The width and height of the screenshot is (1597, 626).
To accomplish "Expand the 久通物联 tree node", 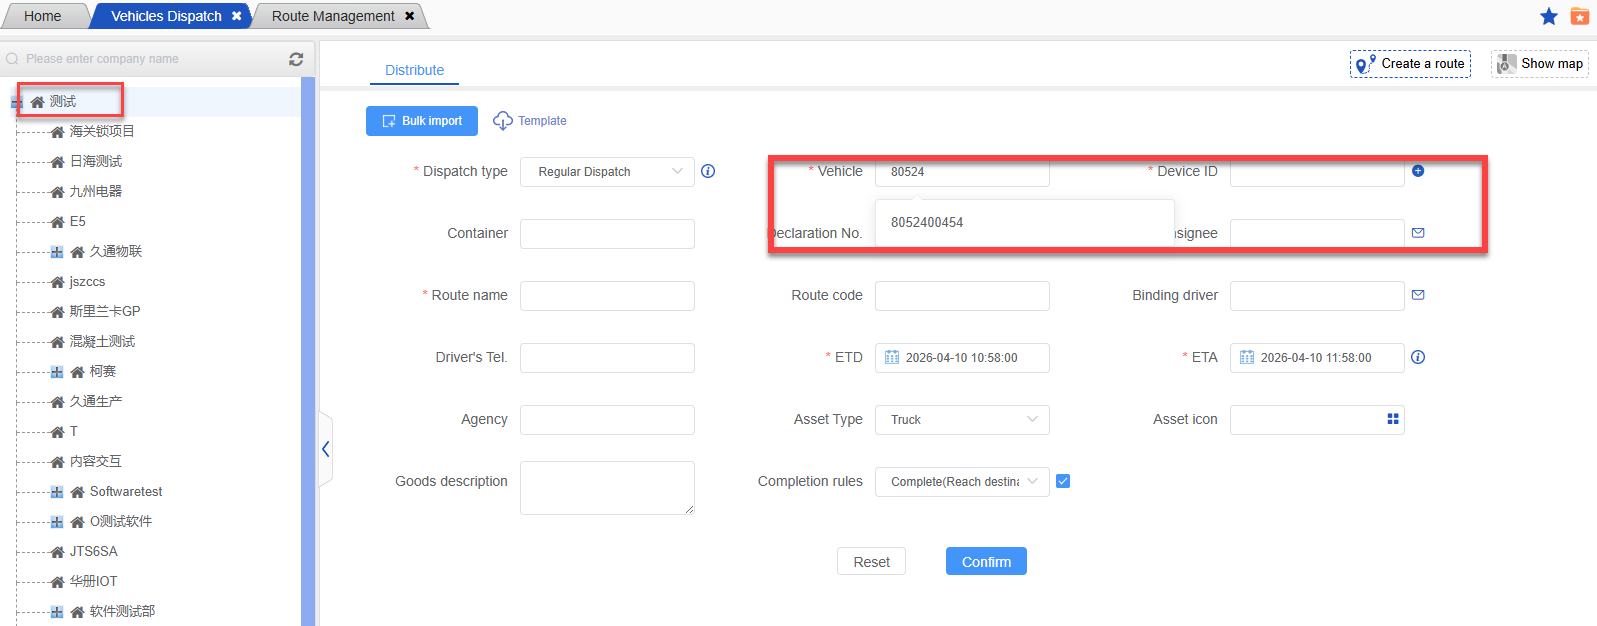I will click(57, 252).
